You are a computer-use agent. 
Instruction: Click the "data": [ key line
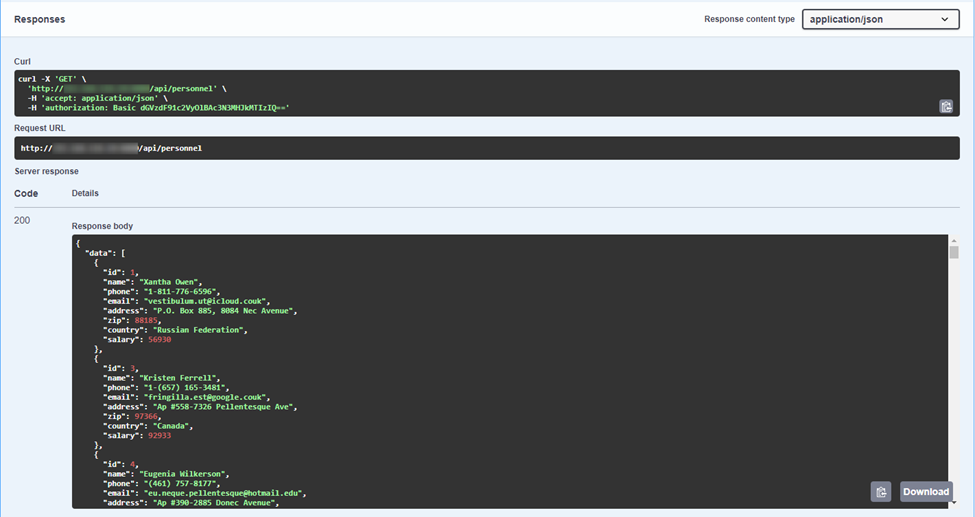[x=105, y=253]
